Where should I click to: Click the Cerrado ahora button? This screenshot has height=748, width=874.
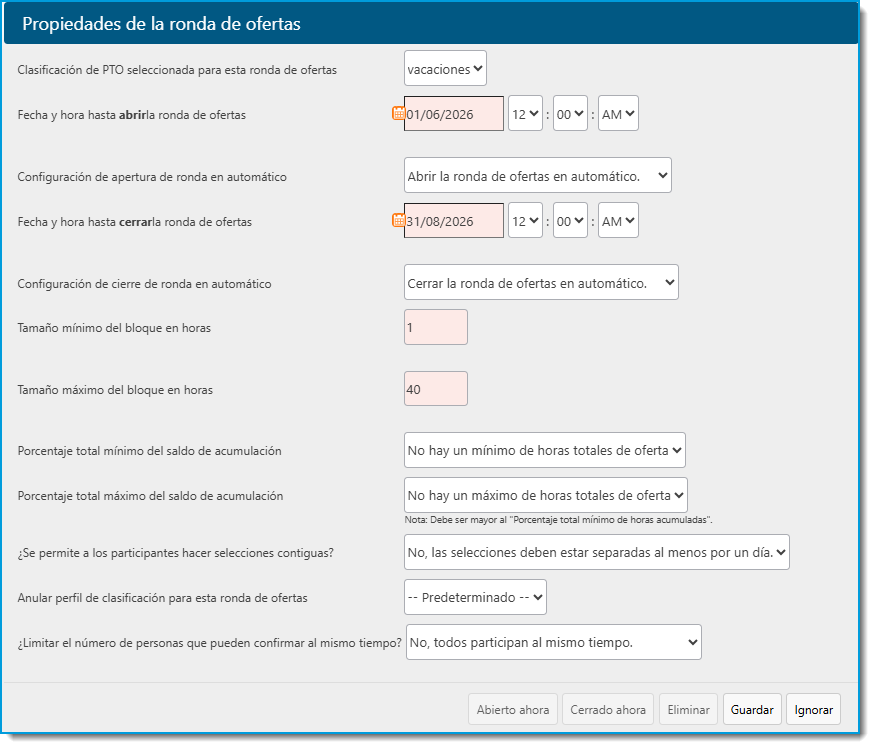coord(608,710)
